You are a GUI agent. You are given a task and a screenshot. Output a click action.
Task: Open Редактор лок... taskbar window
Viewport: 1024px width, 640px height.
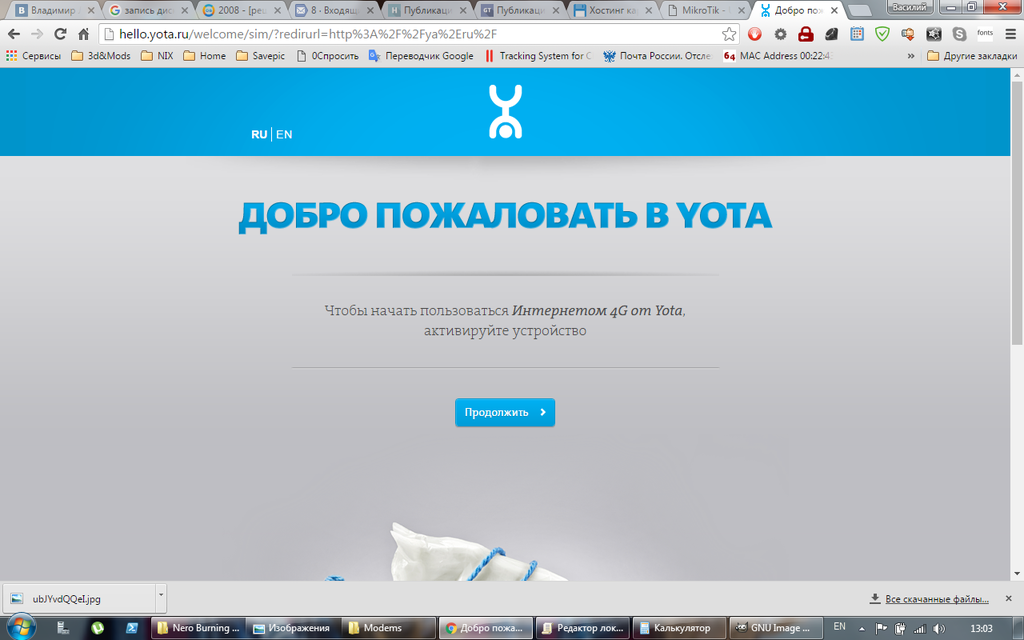[x=582, y=628]
